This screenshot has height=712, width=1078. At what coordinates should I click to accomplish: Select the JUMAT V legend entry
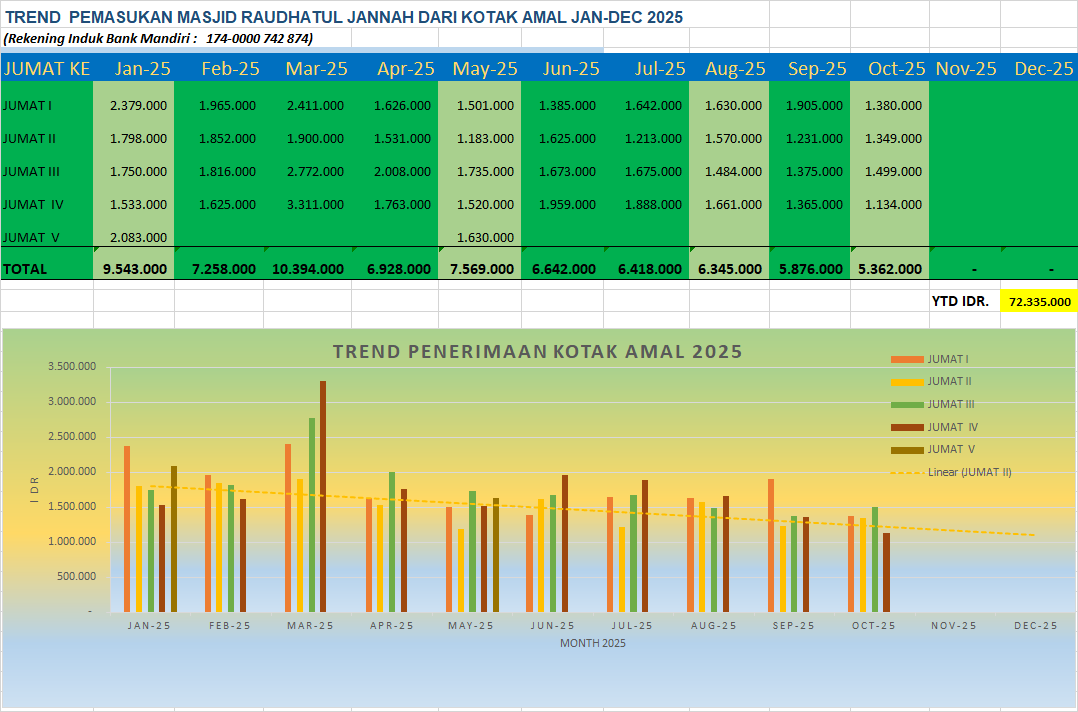950,449
